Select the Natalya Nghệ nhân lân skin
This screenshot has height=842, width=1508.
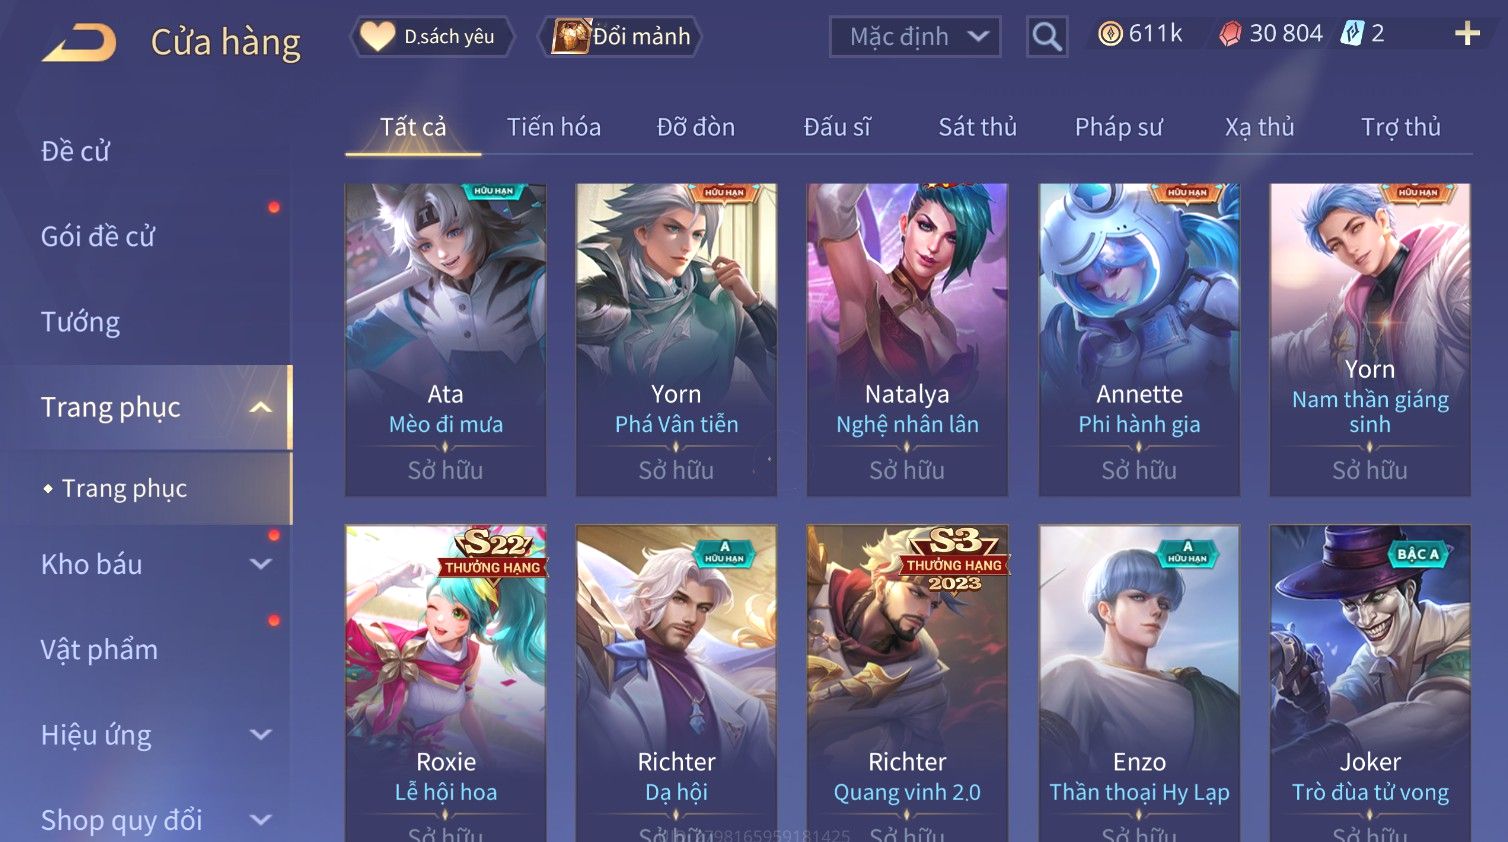click(x=907, y=340)
